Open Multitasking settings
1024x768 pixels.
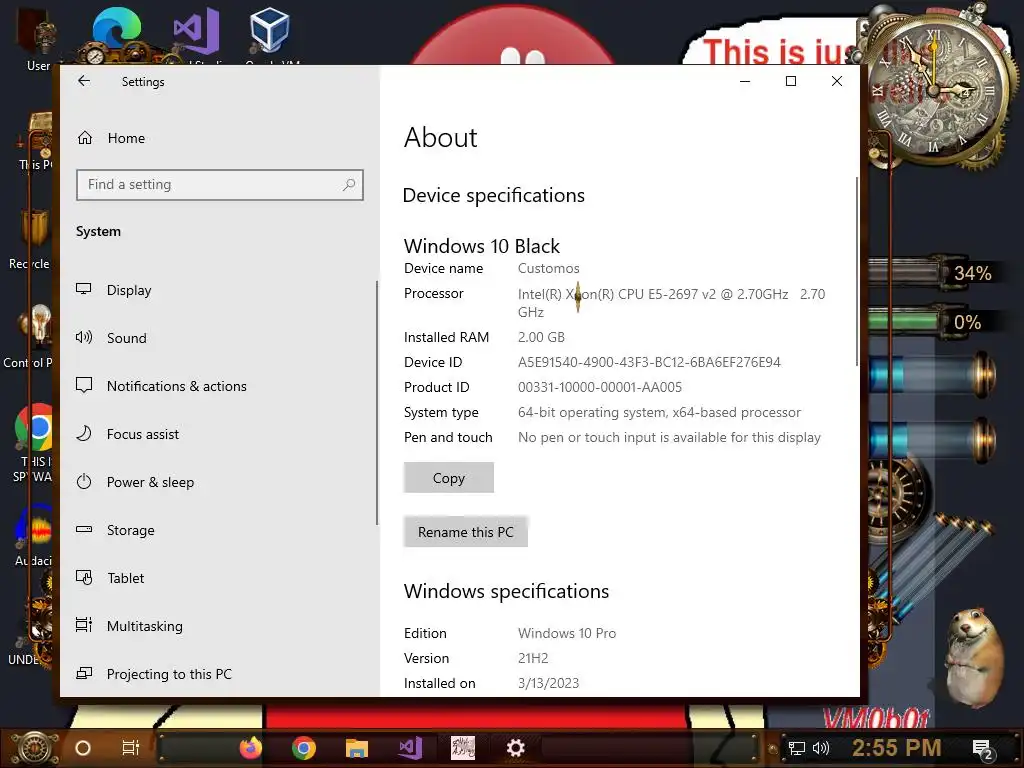click(144, 626)
